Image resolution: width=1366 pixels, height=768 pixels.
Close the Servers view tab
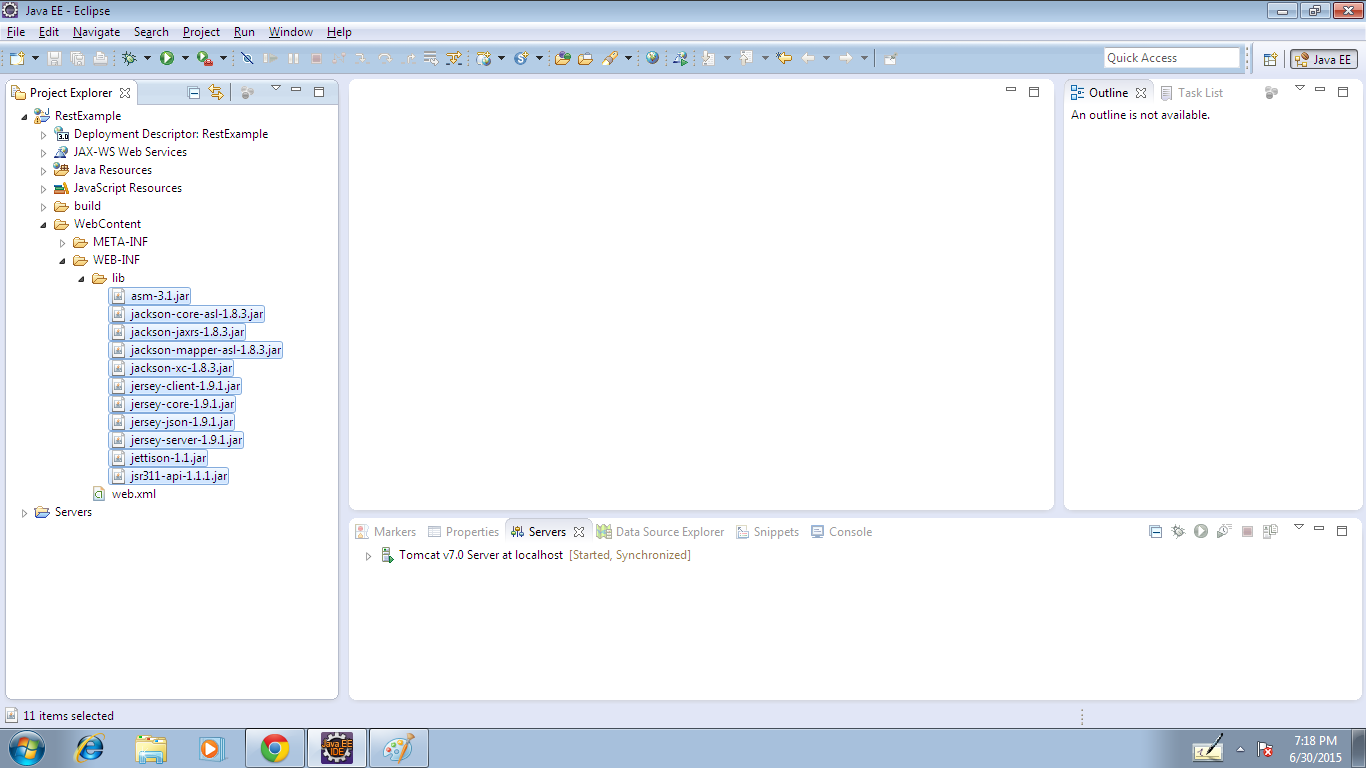coord(579,532)
